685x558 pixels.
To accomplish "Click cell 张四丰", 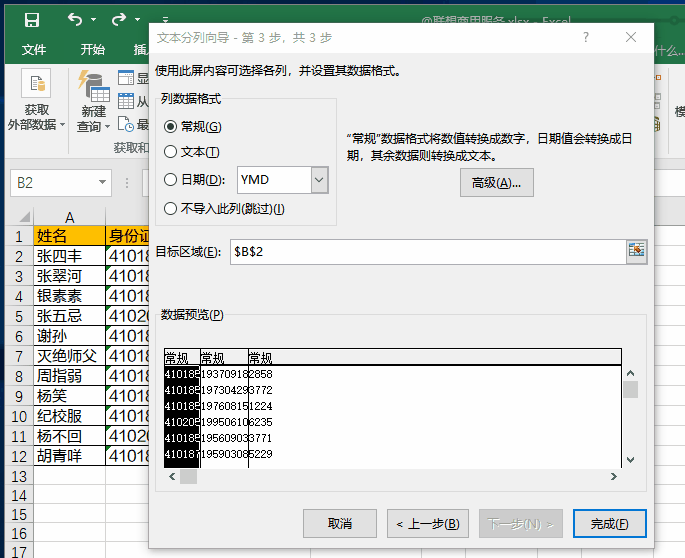I will [69, 256].
